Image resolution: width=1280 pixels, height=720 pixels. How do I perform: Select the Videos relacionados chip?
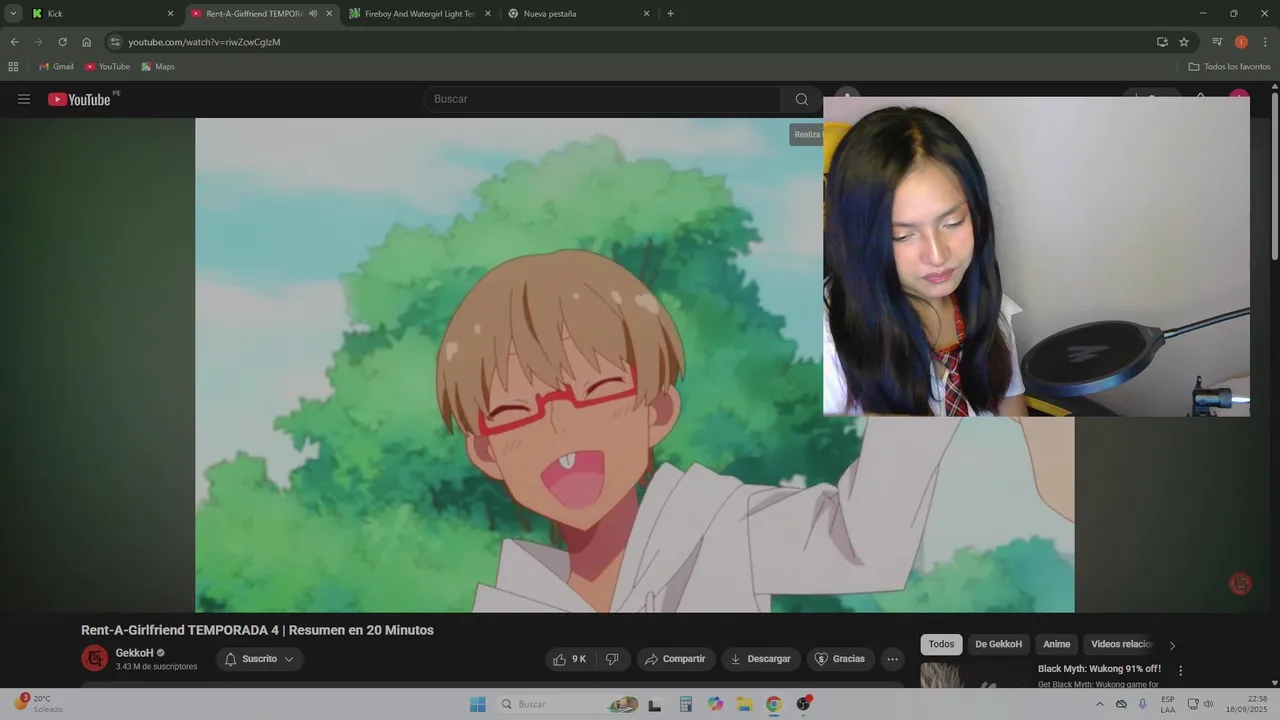[x=1120, y=644]
